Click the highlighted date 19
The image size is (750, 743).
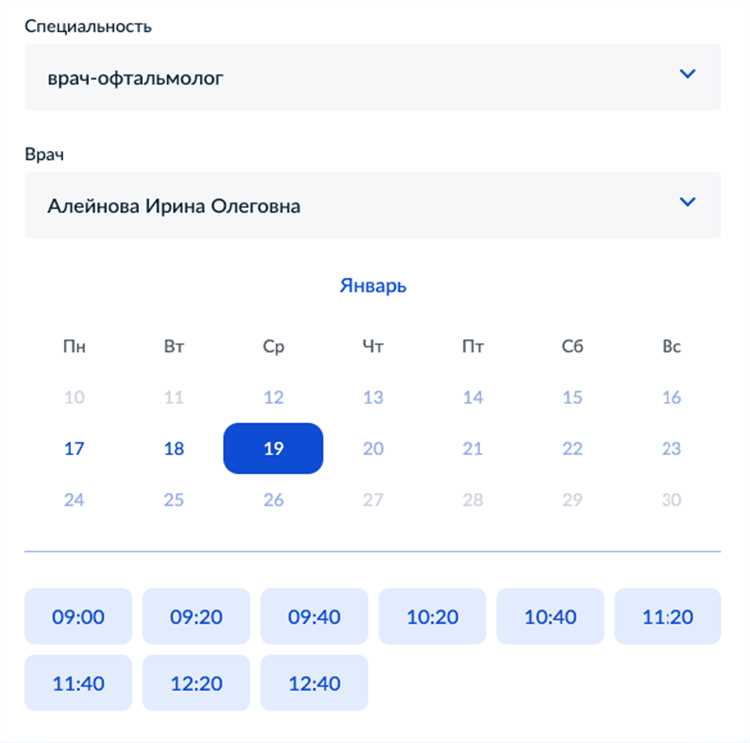pos(273,448)
